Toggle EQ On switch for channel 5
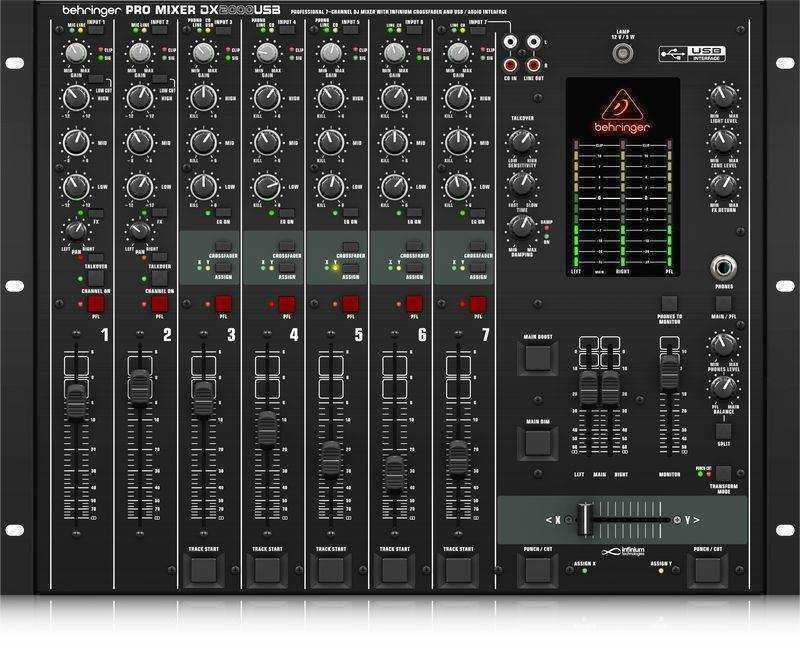The width and height of the screenshot is (800, 647). 351,213
